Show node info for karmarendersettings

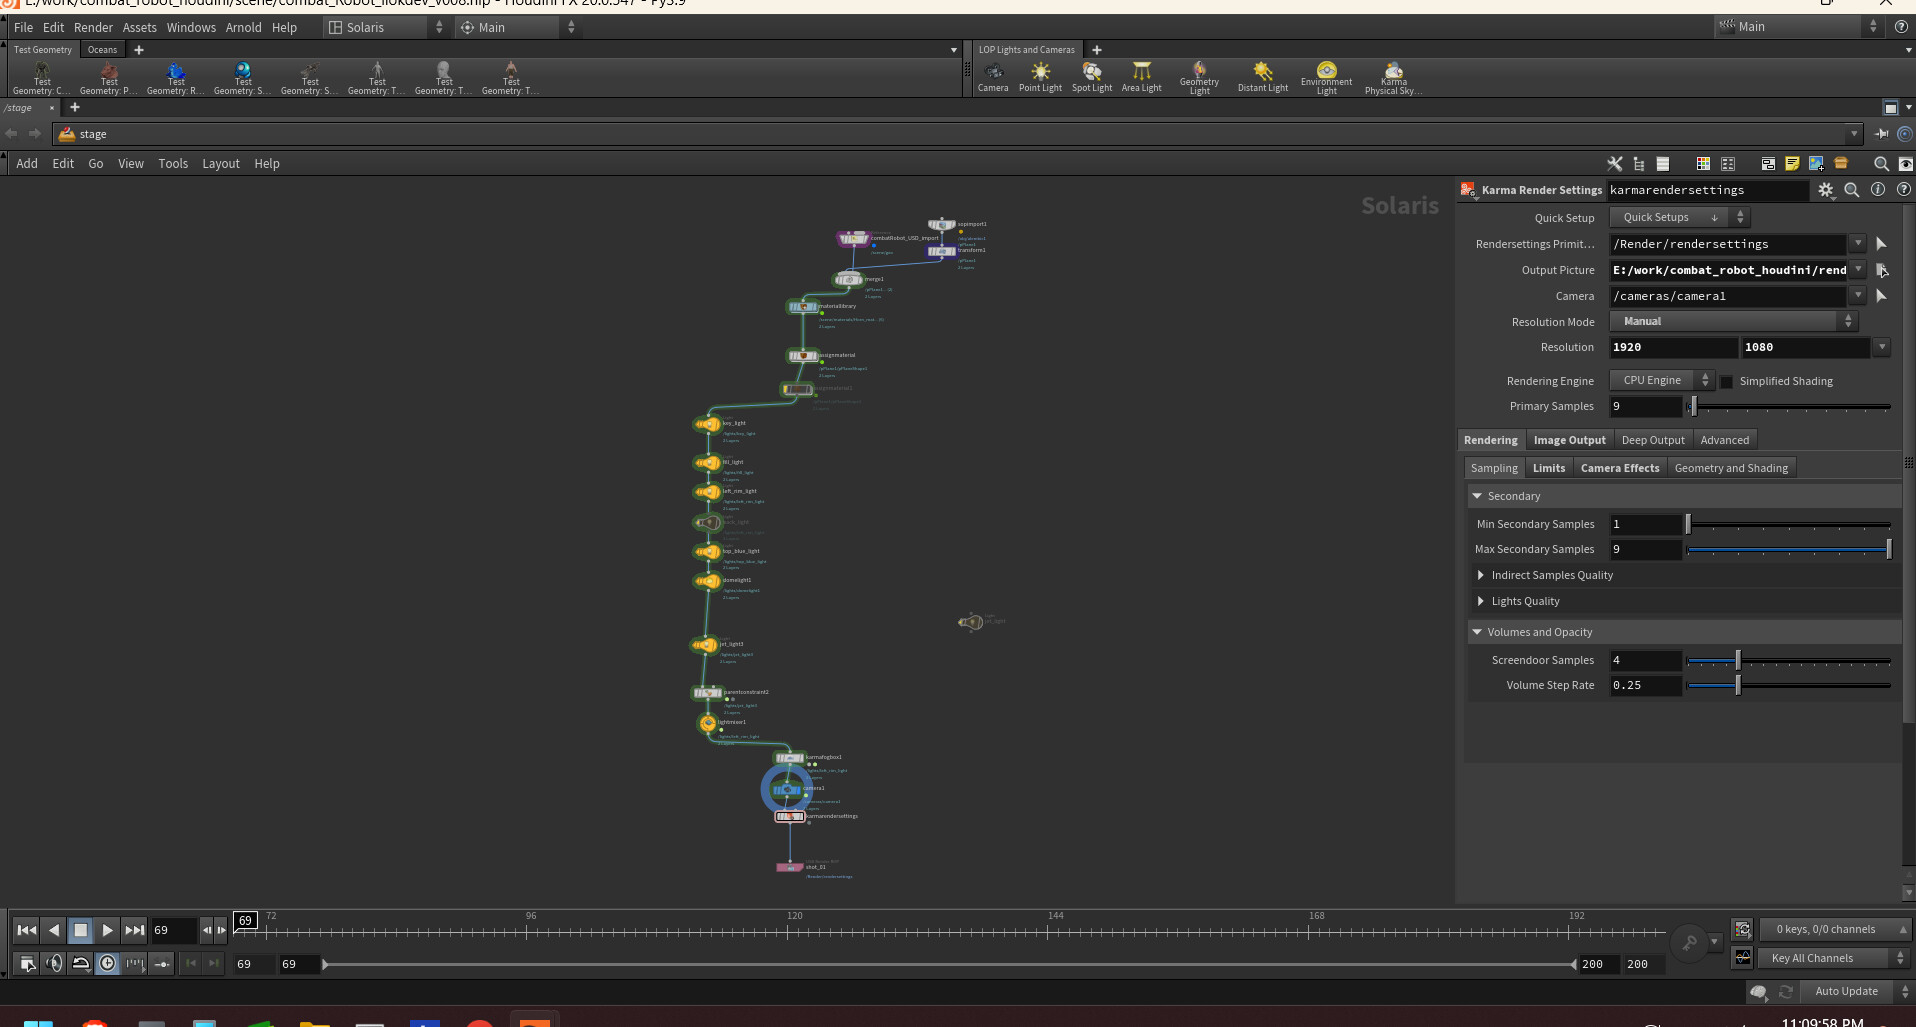coord(1878,190)
